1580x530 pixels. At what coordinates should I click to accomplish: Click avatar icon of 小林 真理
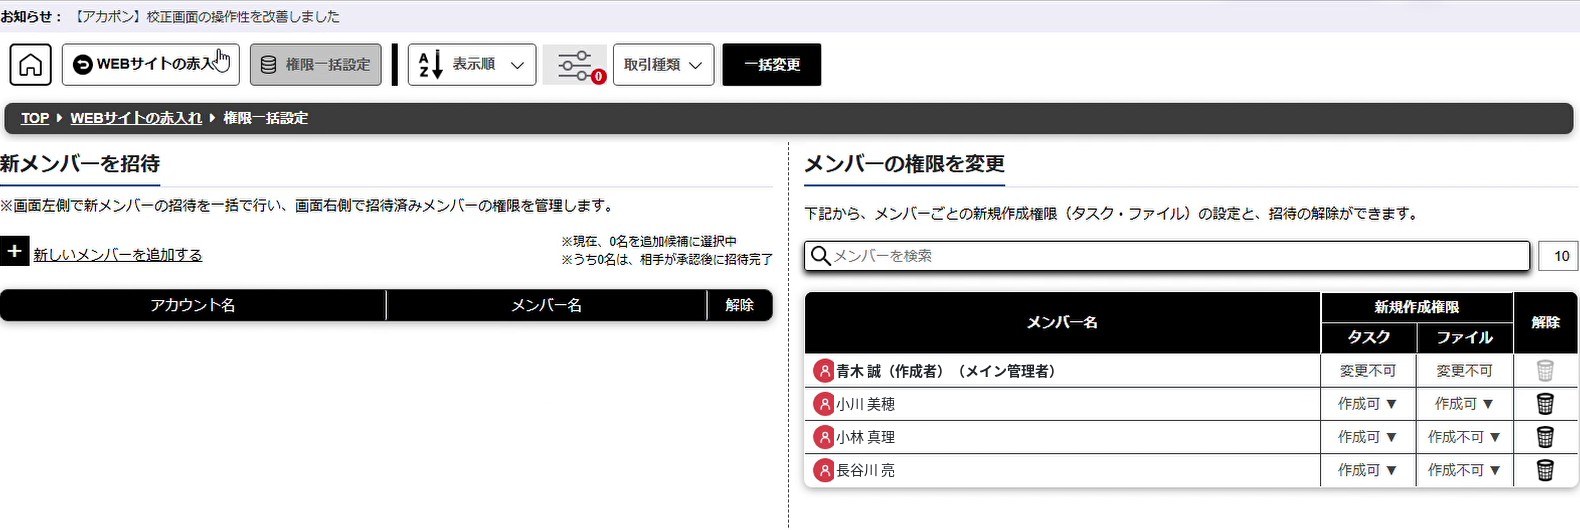[824, 437]
